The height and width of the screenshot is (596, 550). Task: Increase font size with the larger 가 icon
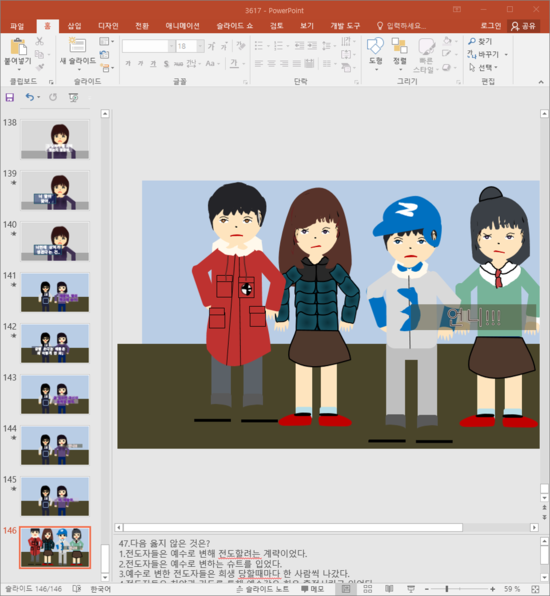click(x=211, y=46)
